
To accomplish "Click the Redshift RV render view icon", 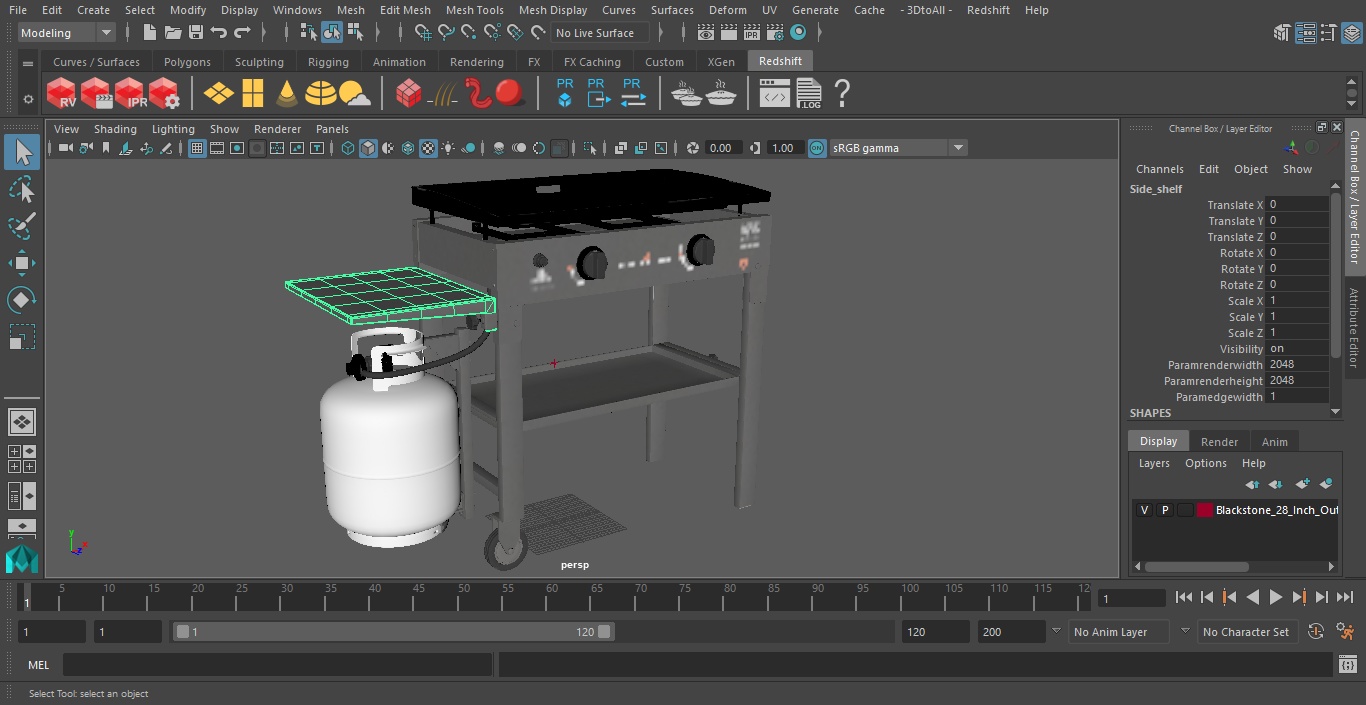I will pyautogui.click(x=62, y=94).
